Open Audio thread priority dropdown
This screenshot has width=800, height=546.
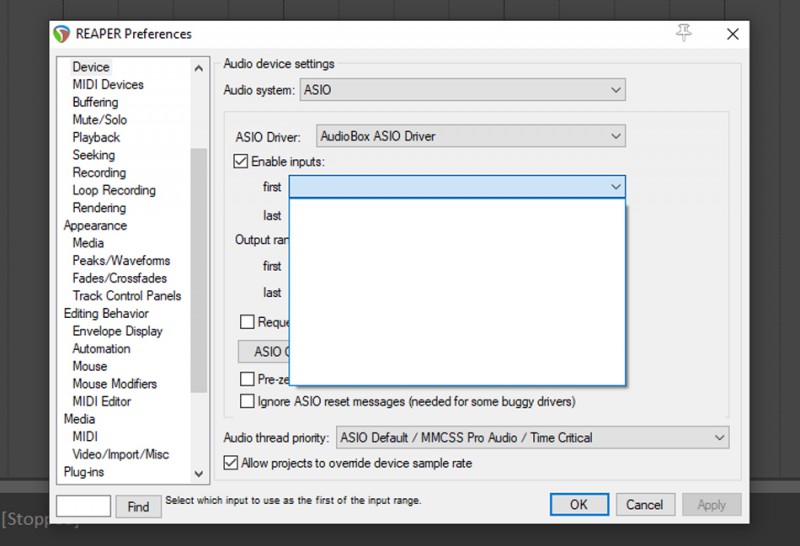click(532, 437)
